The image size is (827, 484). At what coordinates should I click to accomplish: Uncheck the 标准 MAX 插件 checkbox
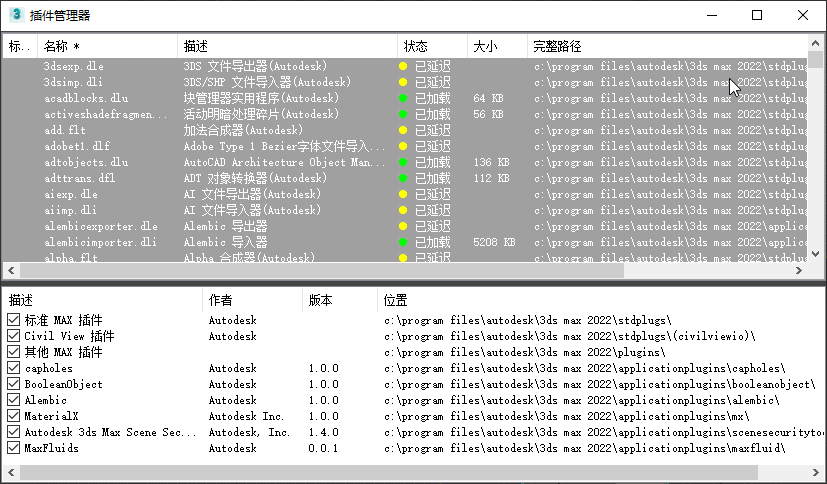click(x=14, y=320)
